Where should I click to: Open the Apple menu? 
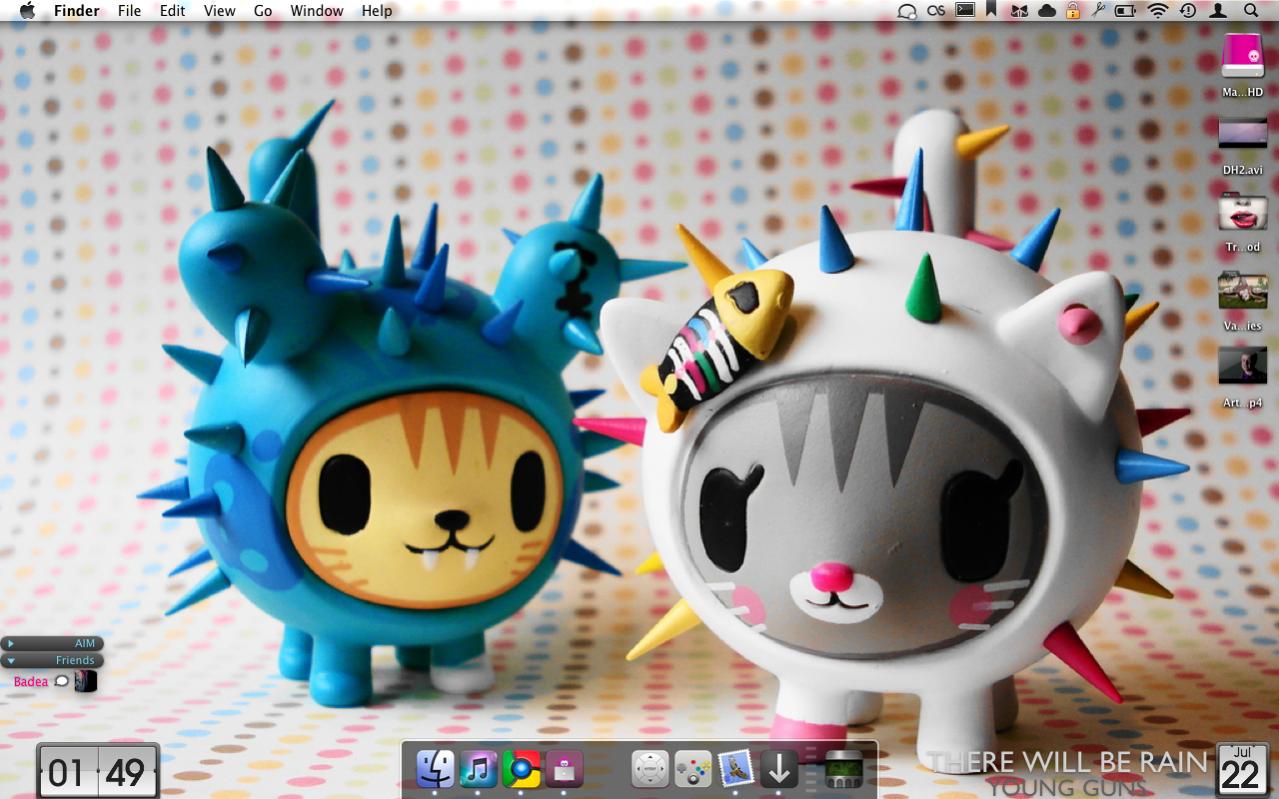(27, 11)
